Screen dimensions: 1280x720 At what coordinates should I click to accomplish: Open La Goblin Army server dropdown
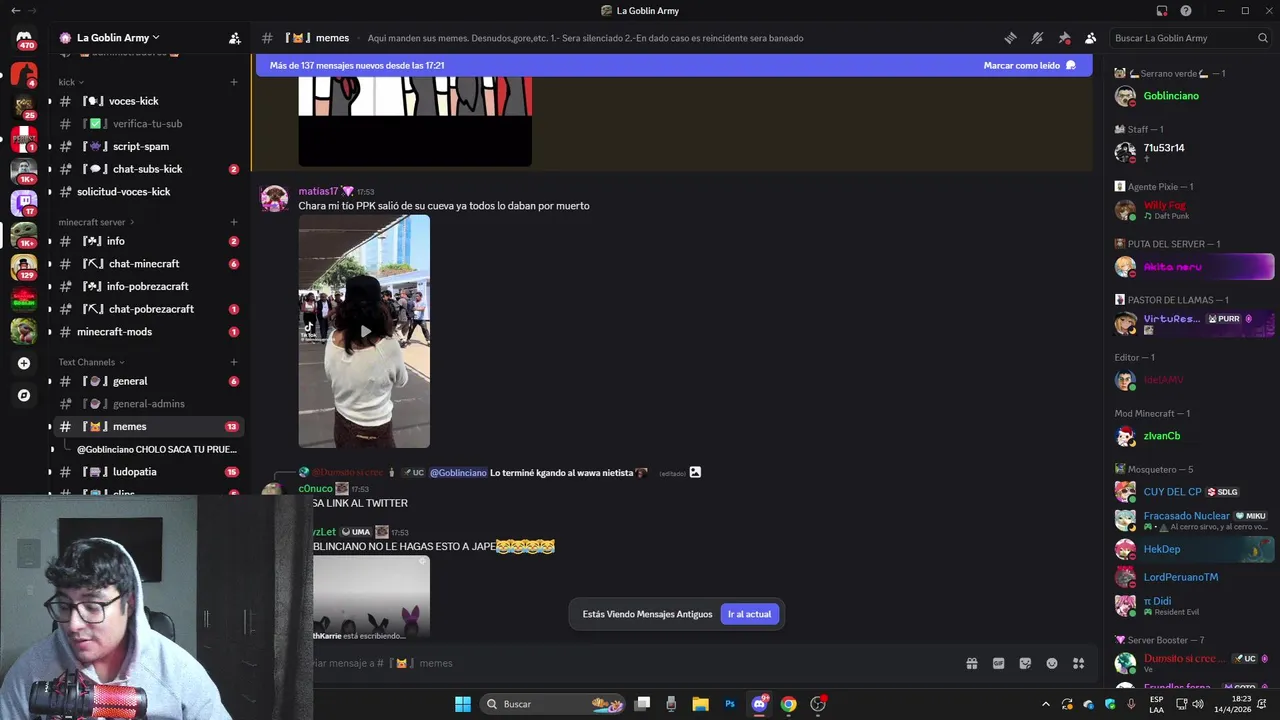[116, 38]
